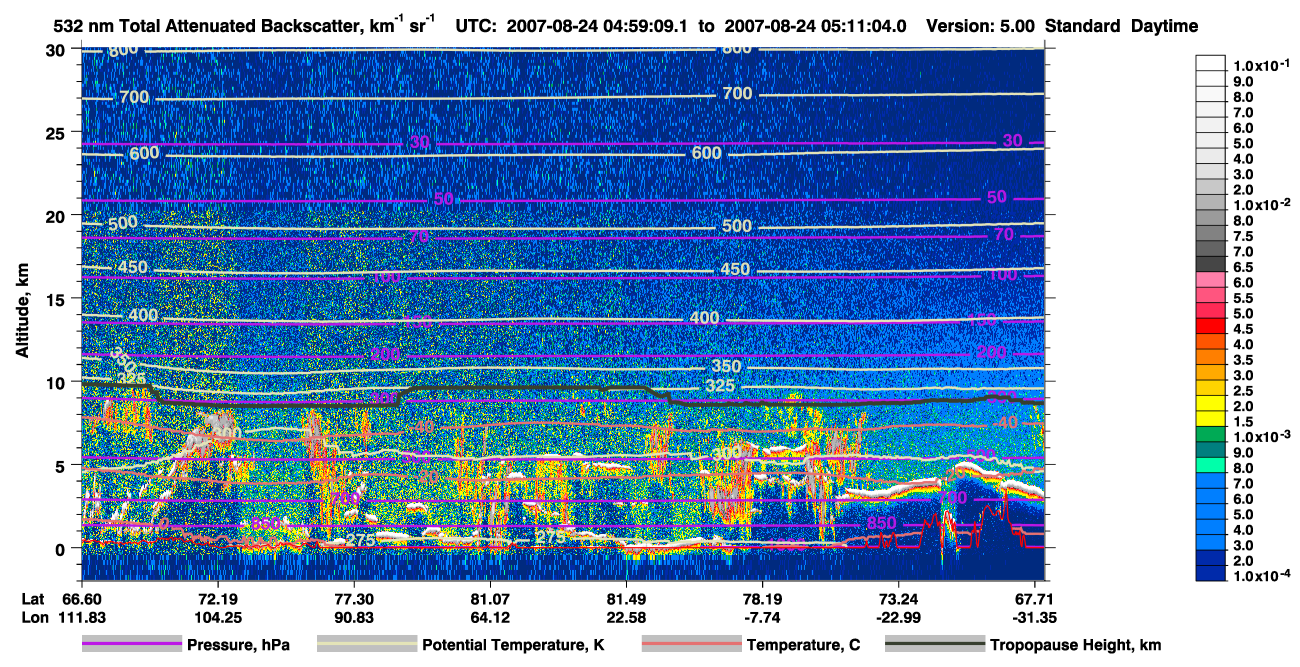1300x667 pixels.
Task: Click the 'Standard' word in the header
Action: coord(1081,26)
